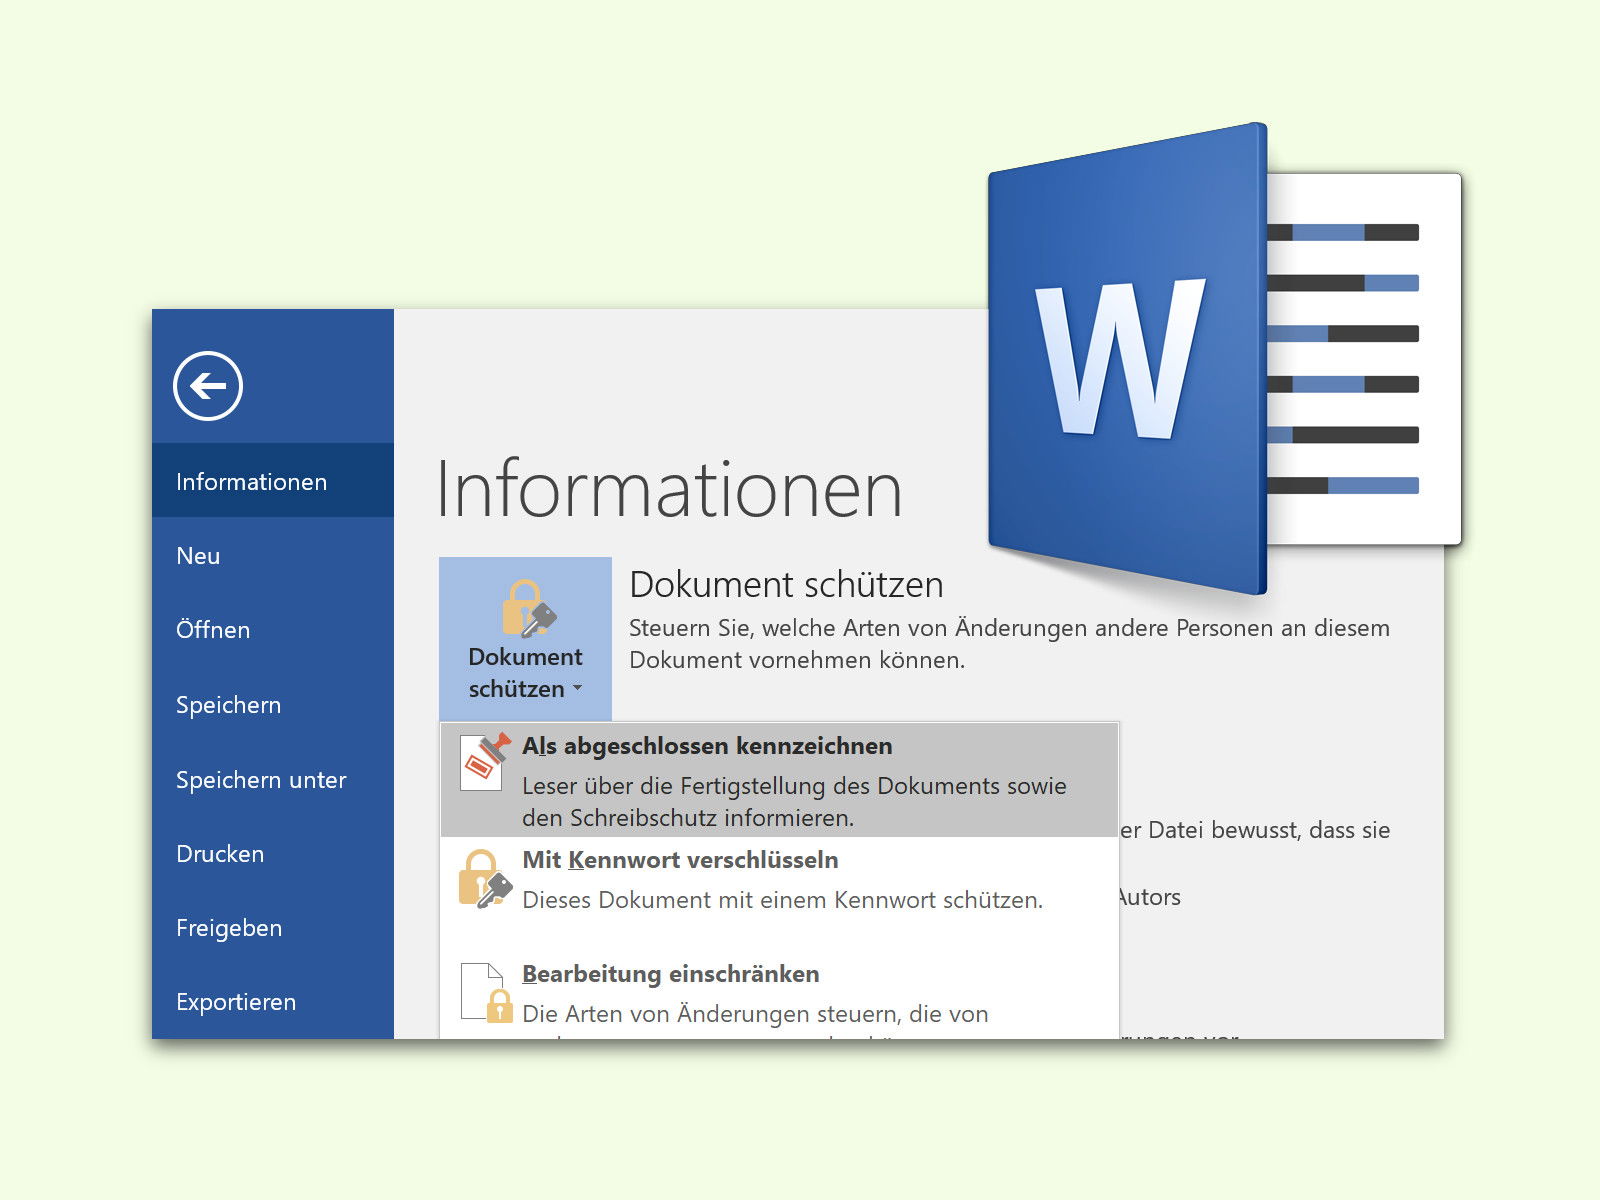Choose Als abgeschlossen kennzeichnen menu entry

tap(779, 780)
